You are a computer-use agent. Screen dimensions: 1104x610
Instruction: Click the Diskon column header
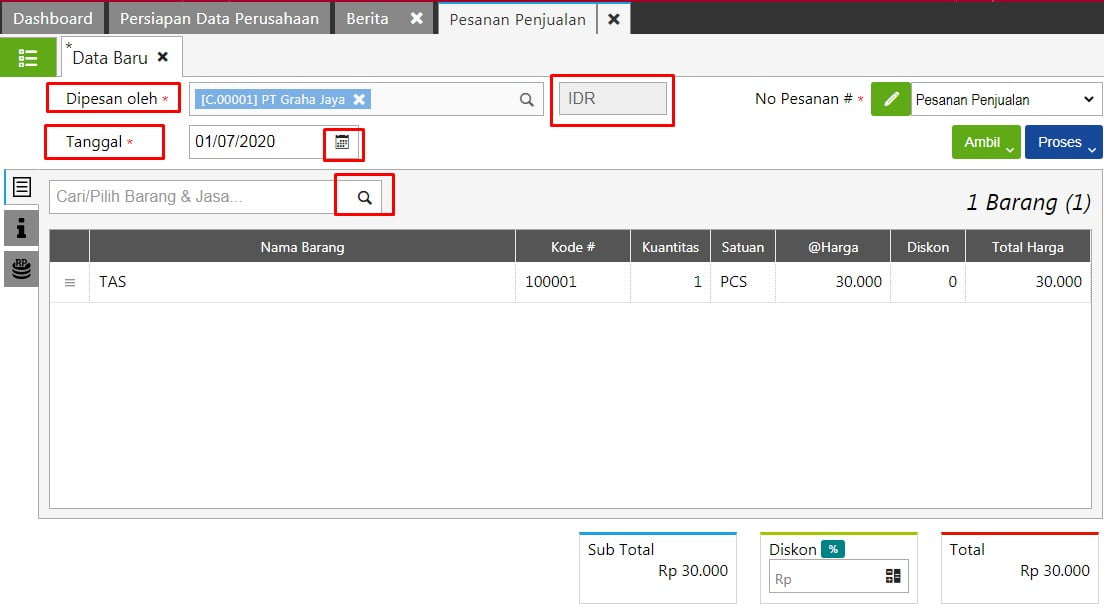click(x=927, y=247)
